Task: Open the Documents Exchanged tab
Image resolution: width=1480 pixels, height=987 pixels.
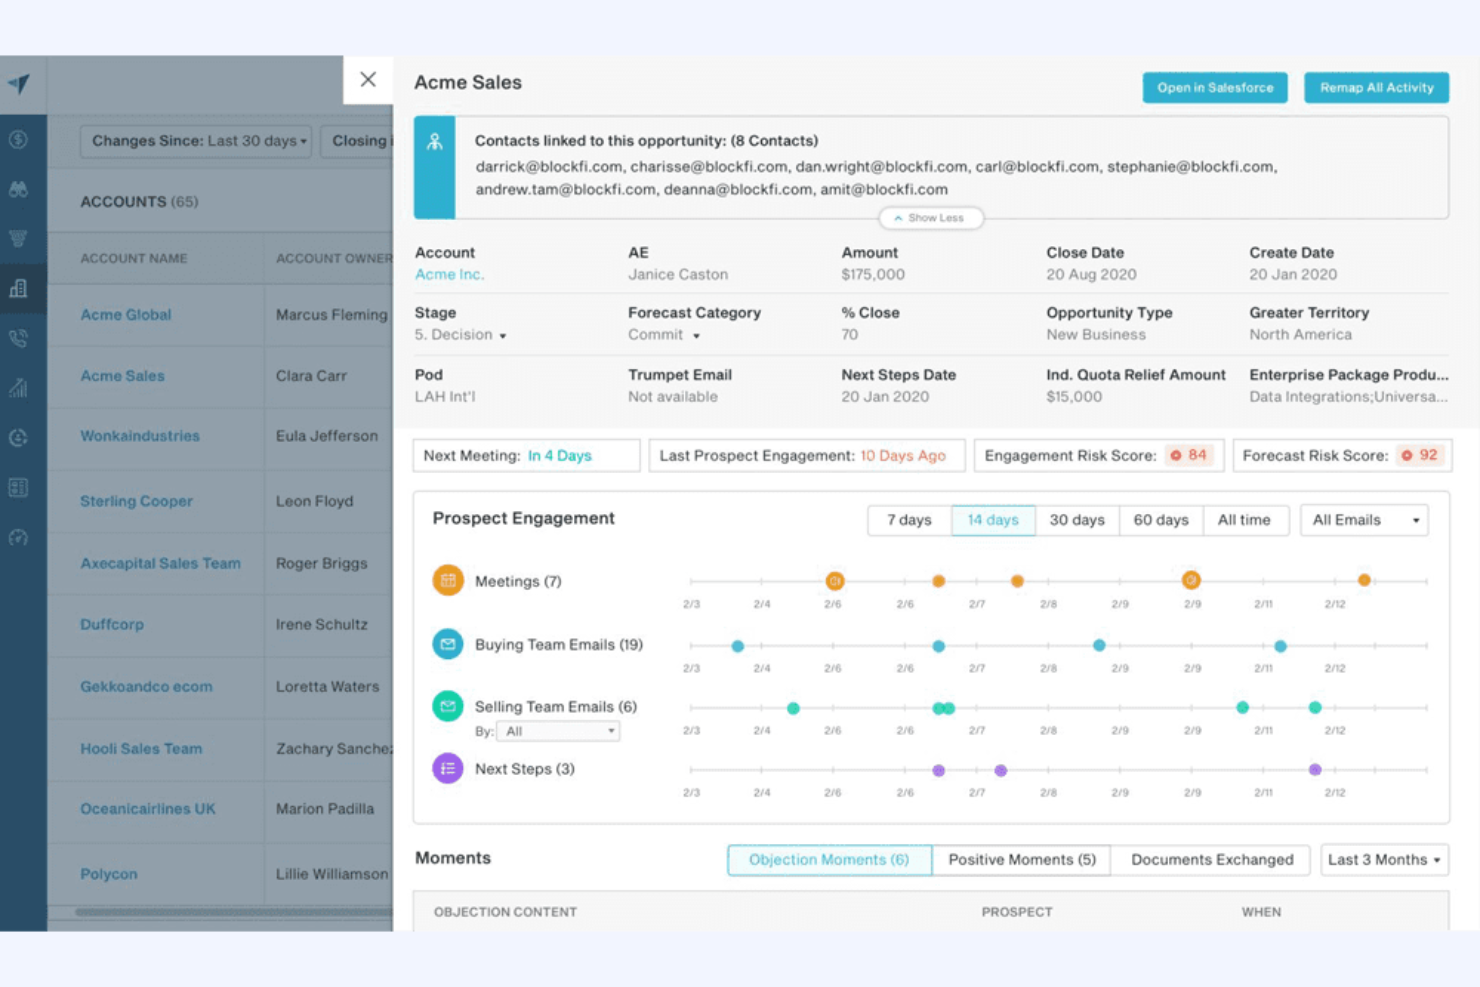Action: point(1211,860)
